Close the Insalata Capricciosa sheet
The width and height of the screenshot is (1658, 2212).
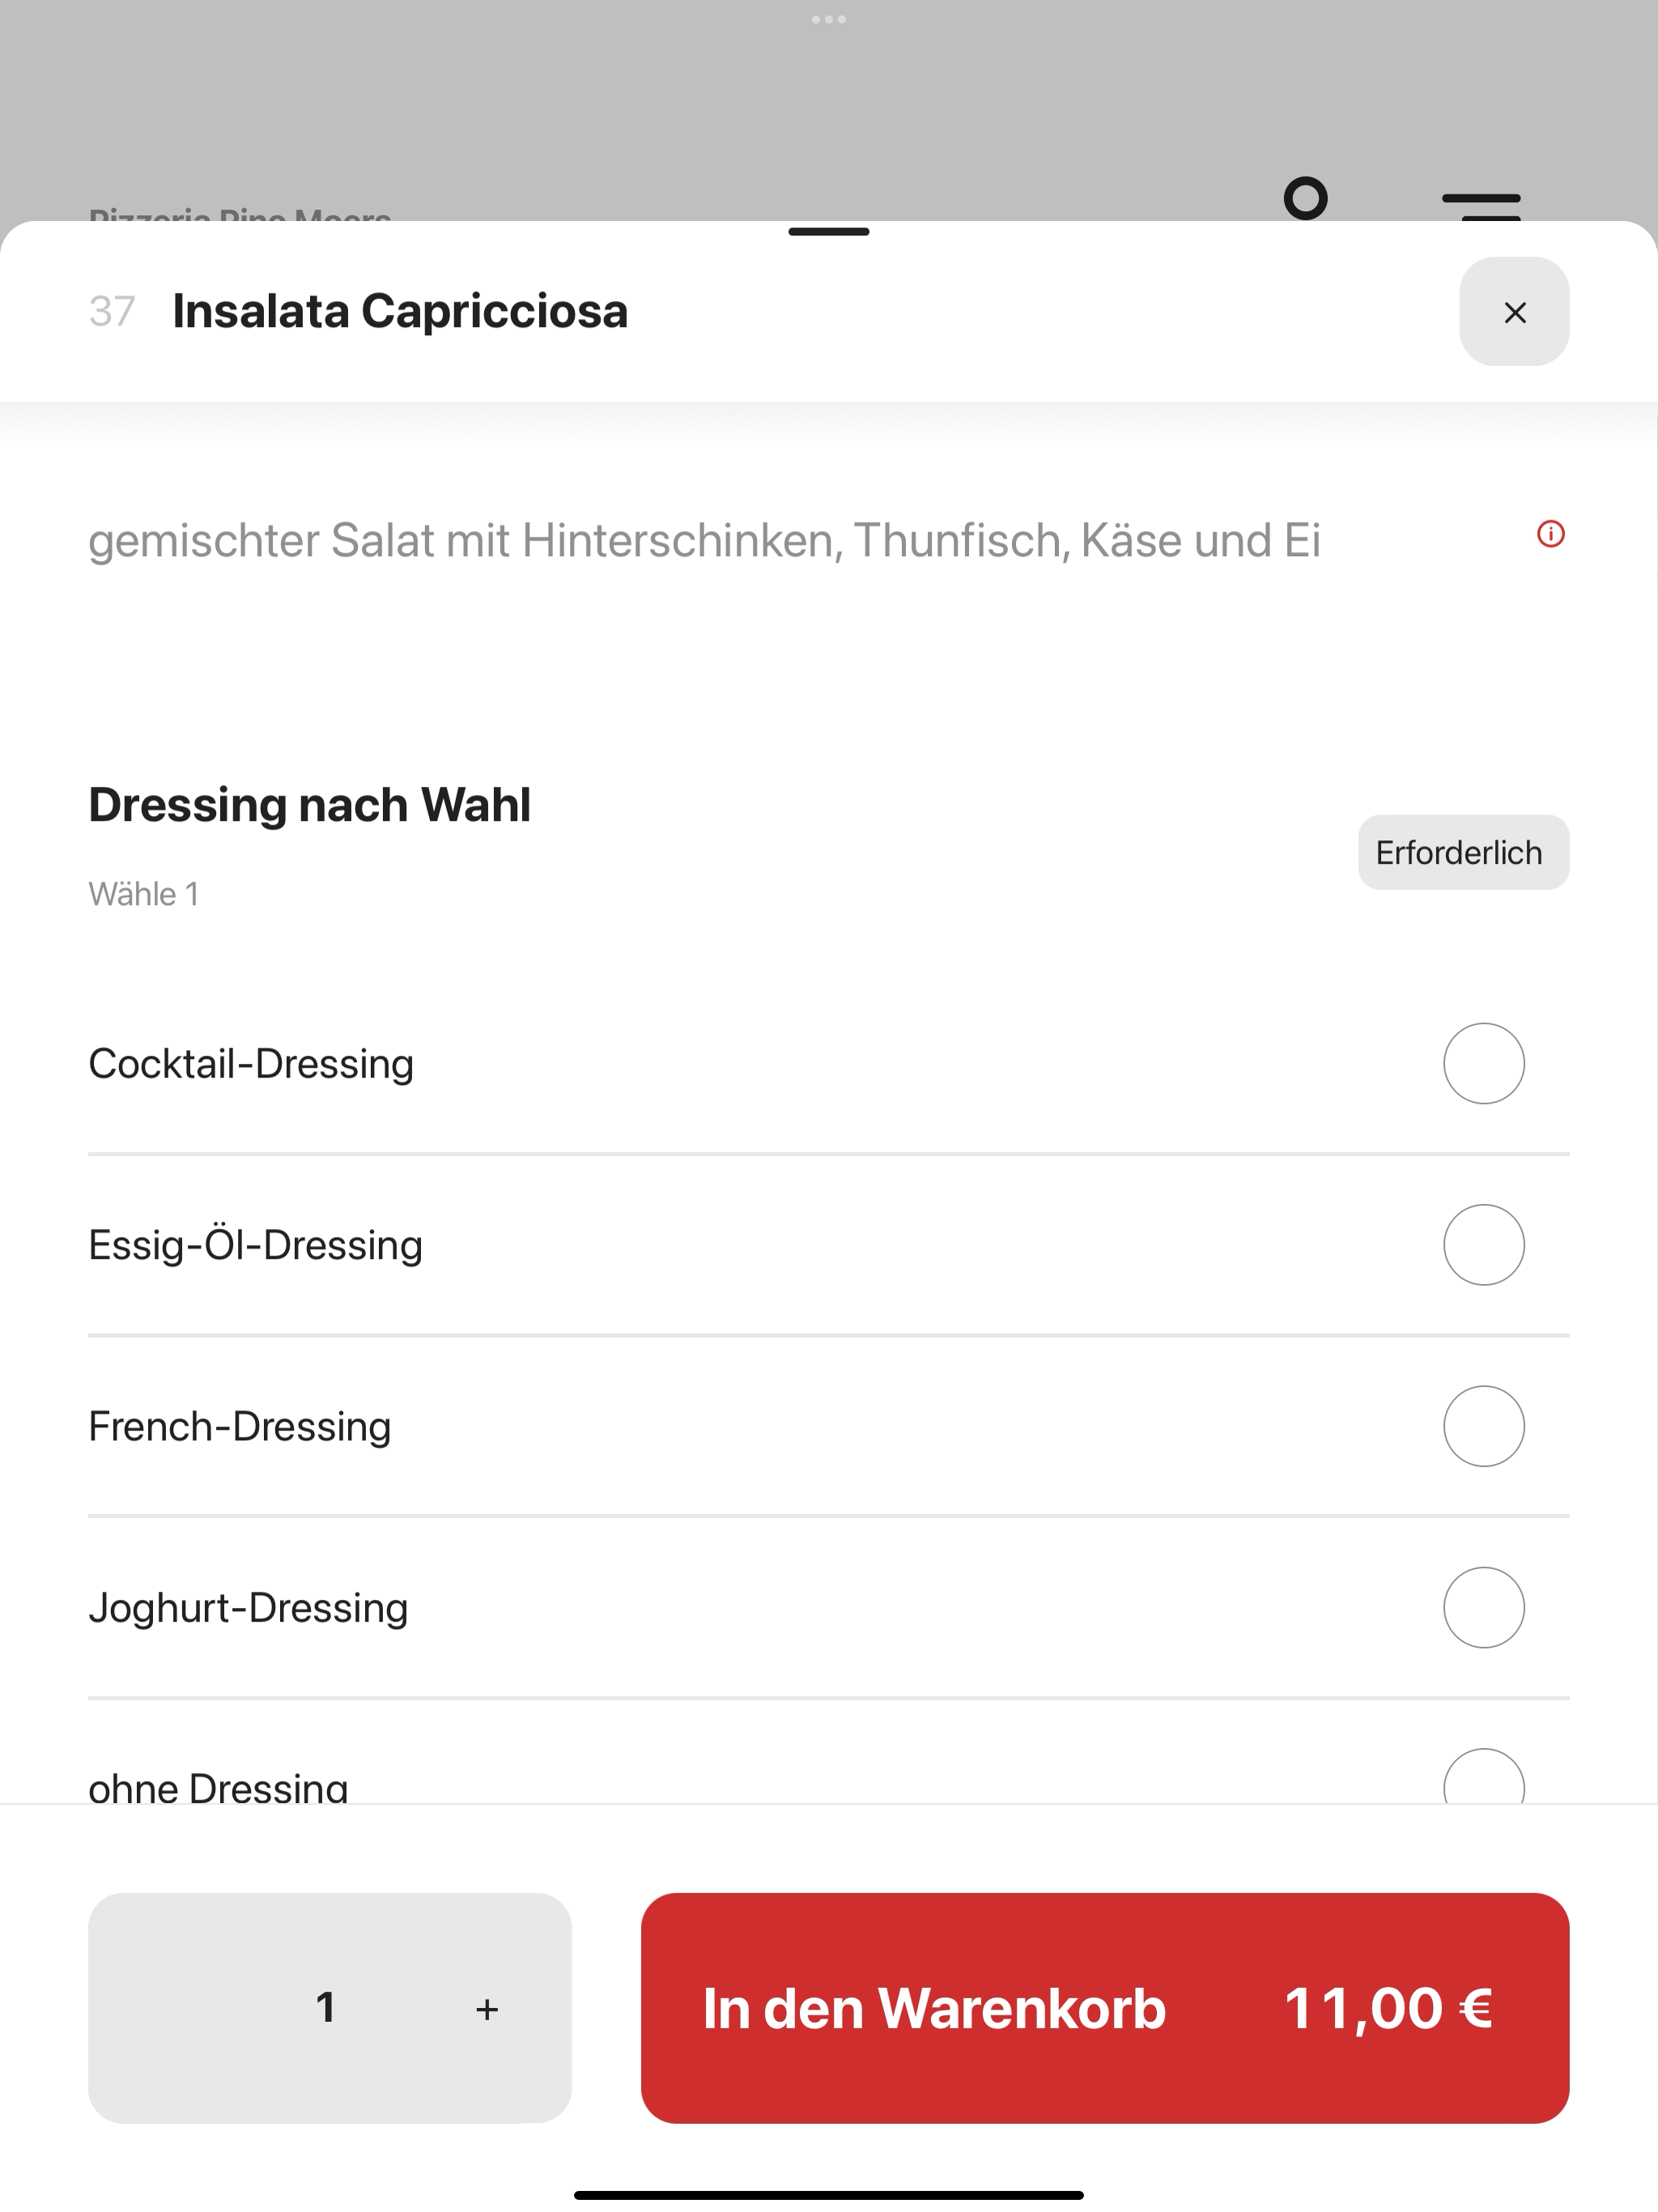(1514, 312)
